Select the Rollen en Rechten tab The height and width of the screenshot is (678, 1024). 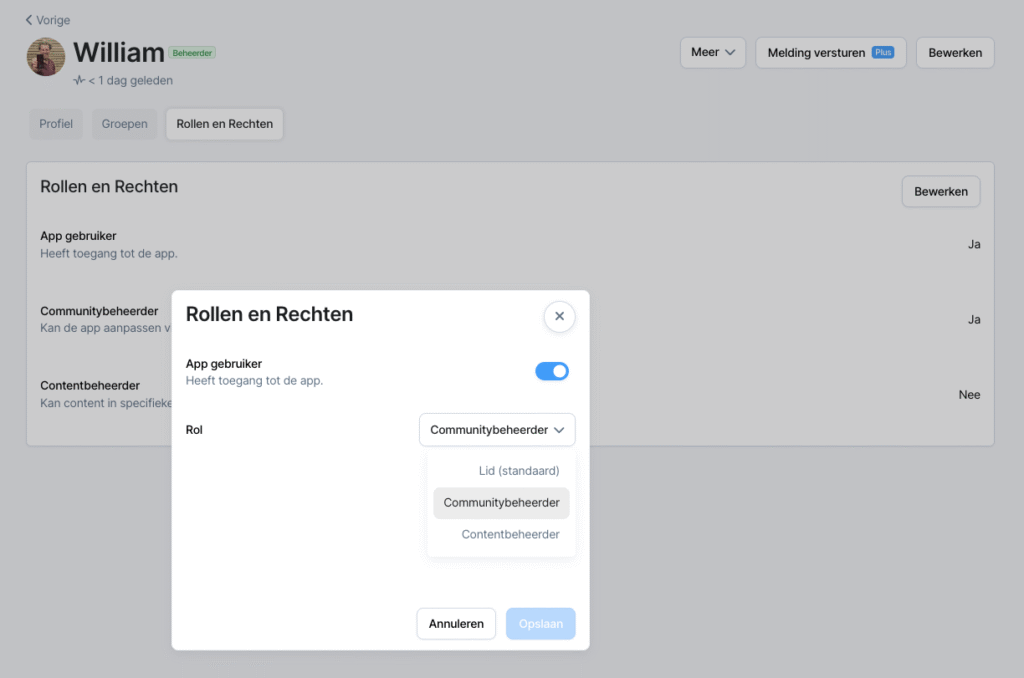click(224, 123)
